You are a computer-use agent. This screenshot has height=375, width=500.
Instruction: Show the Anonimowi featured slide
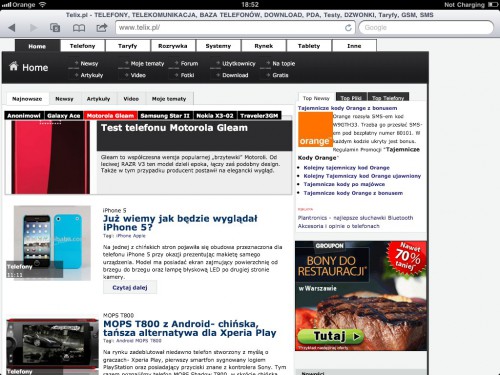(x=24, y=116)
